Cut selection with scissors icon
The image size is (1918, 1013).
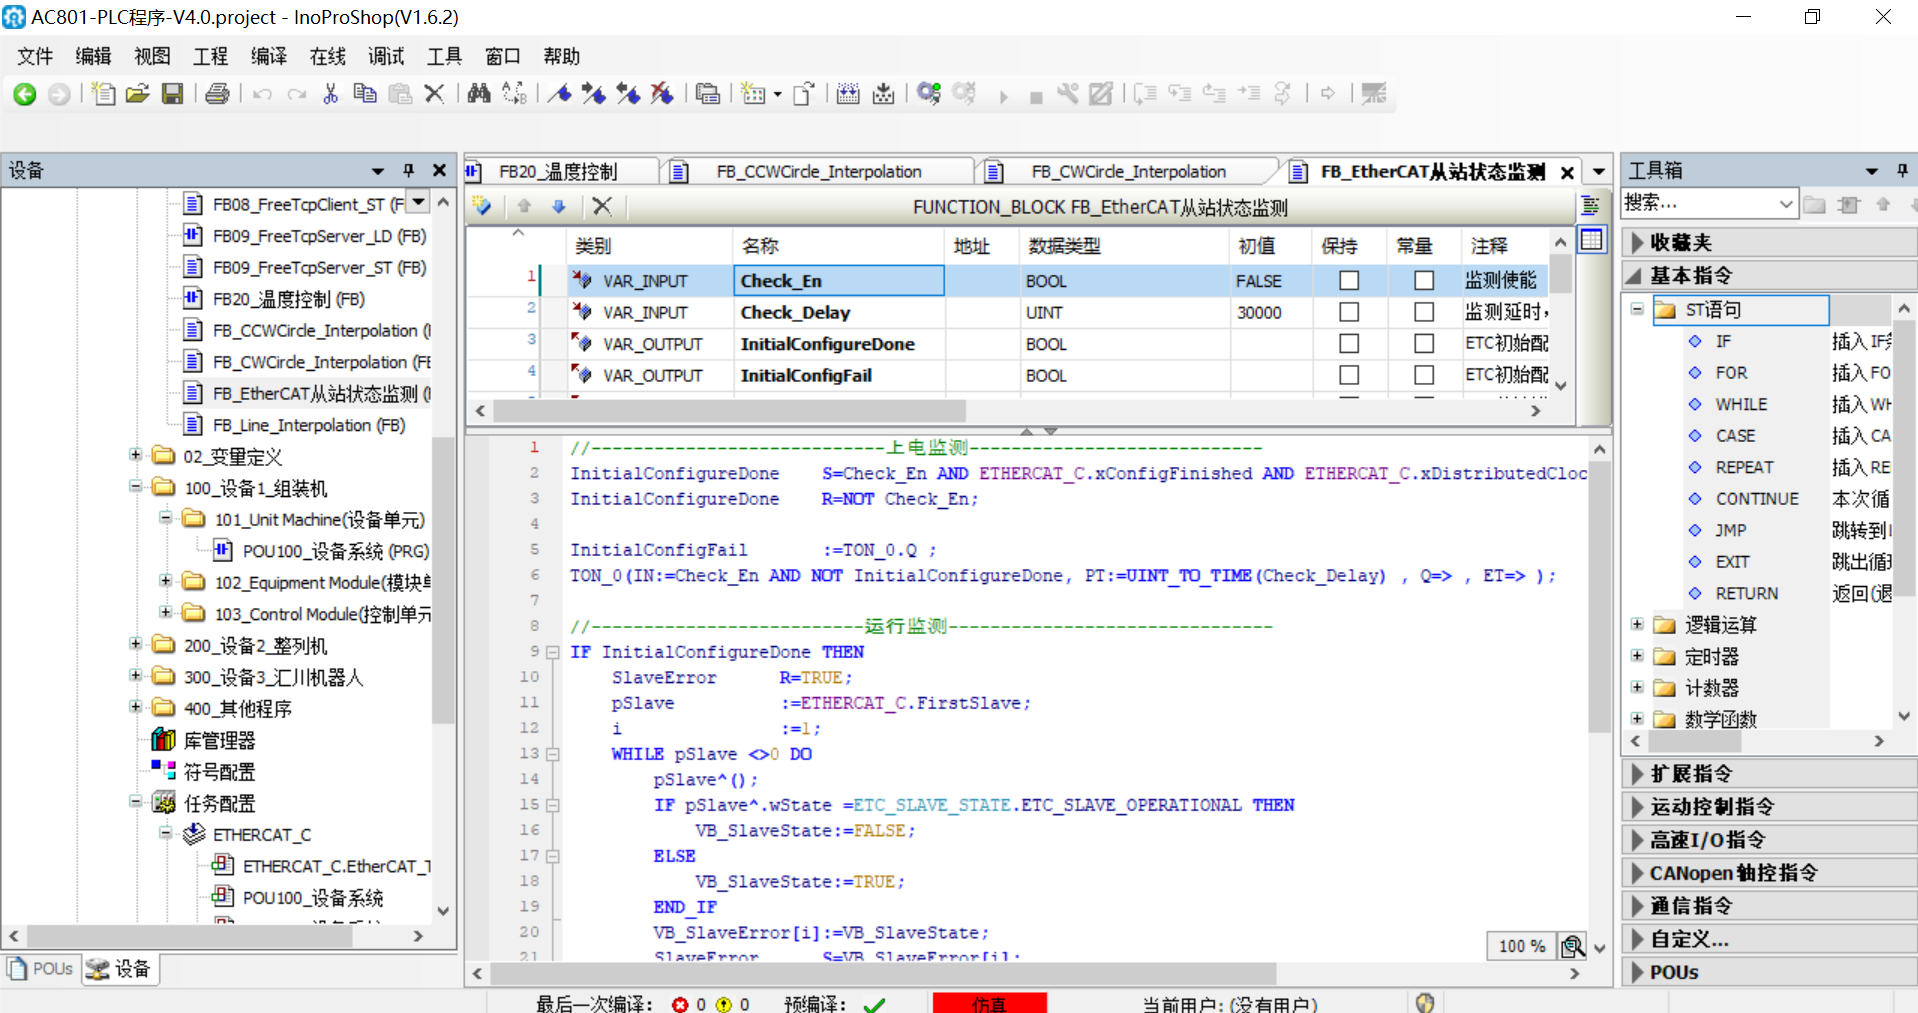point(331,94)
